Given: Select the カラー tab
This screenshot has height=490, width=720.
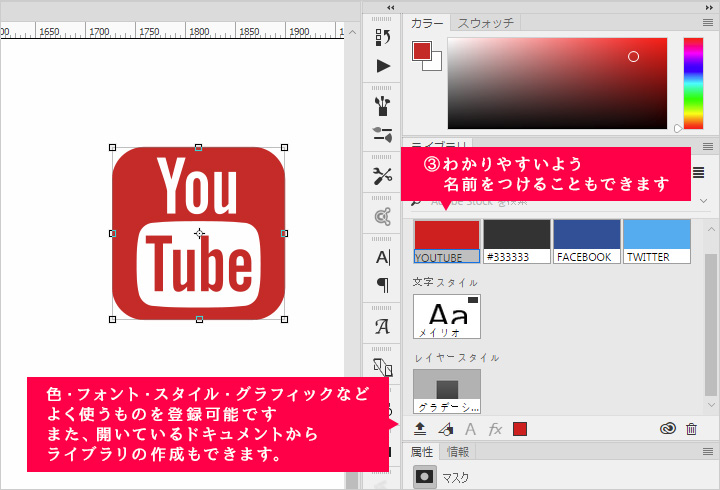Looking at the screenshot, I should coord(427,23).
